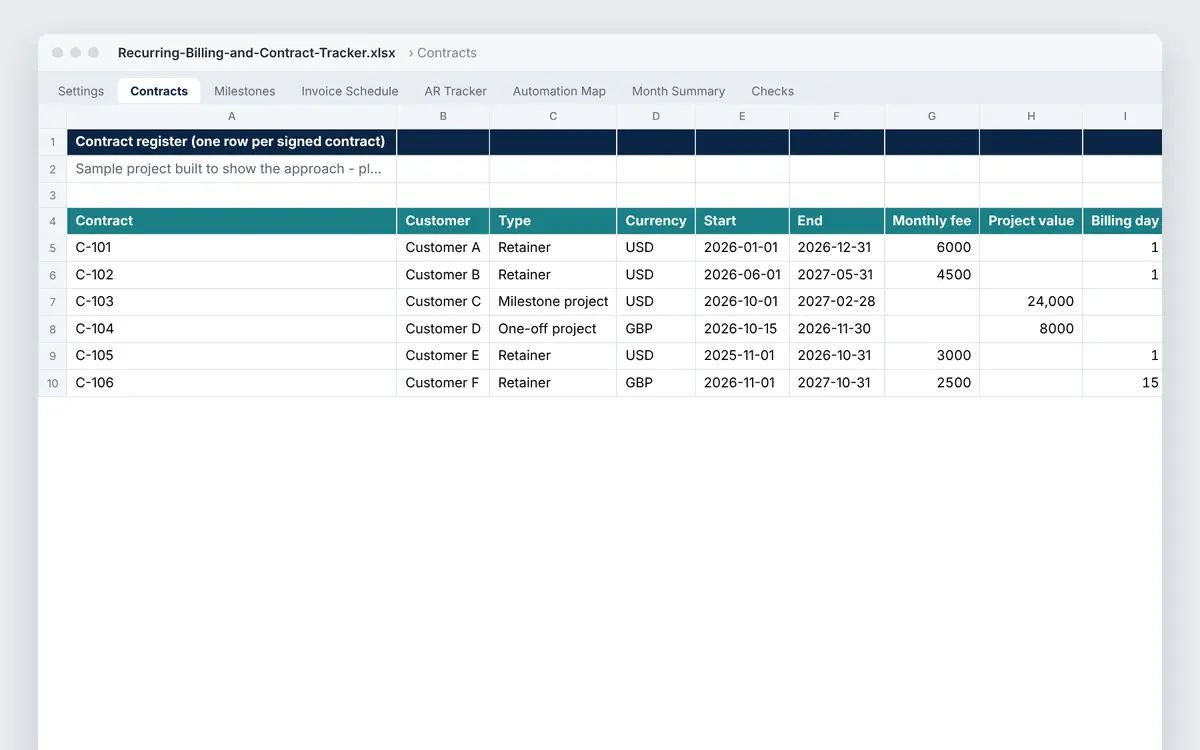Click the Monthly fee heading cell
Viewport: 1200px width, 750px height.
click(932, 221)
